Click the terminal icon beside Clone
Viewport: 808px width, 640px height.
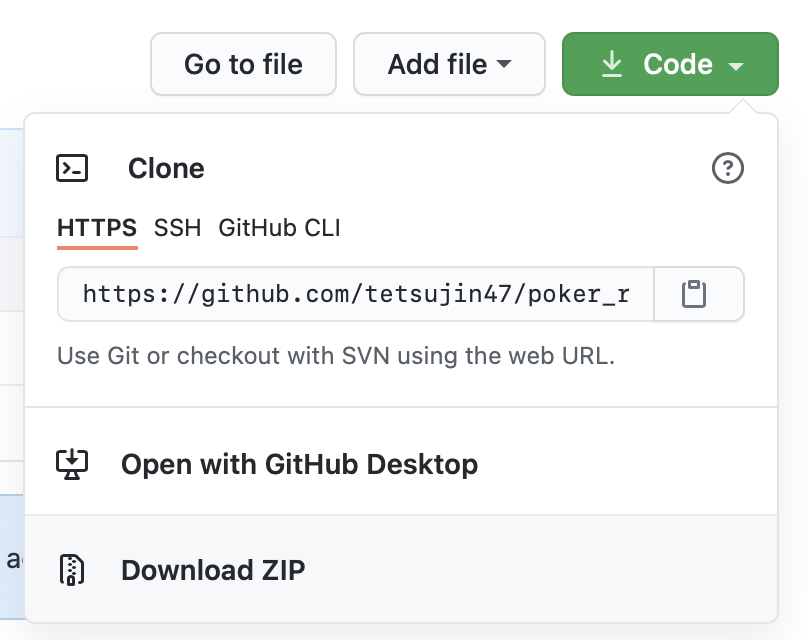click(72, 168)
